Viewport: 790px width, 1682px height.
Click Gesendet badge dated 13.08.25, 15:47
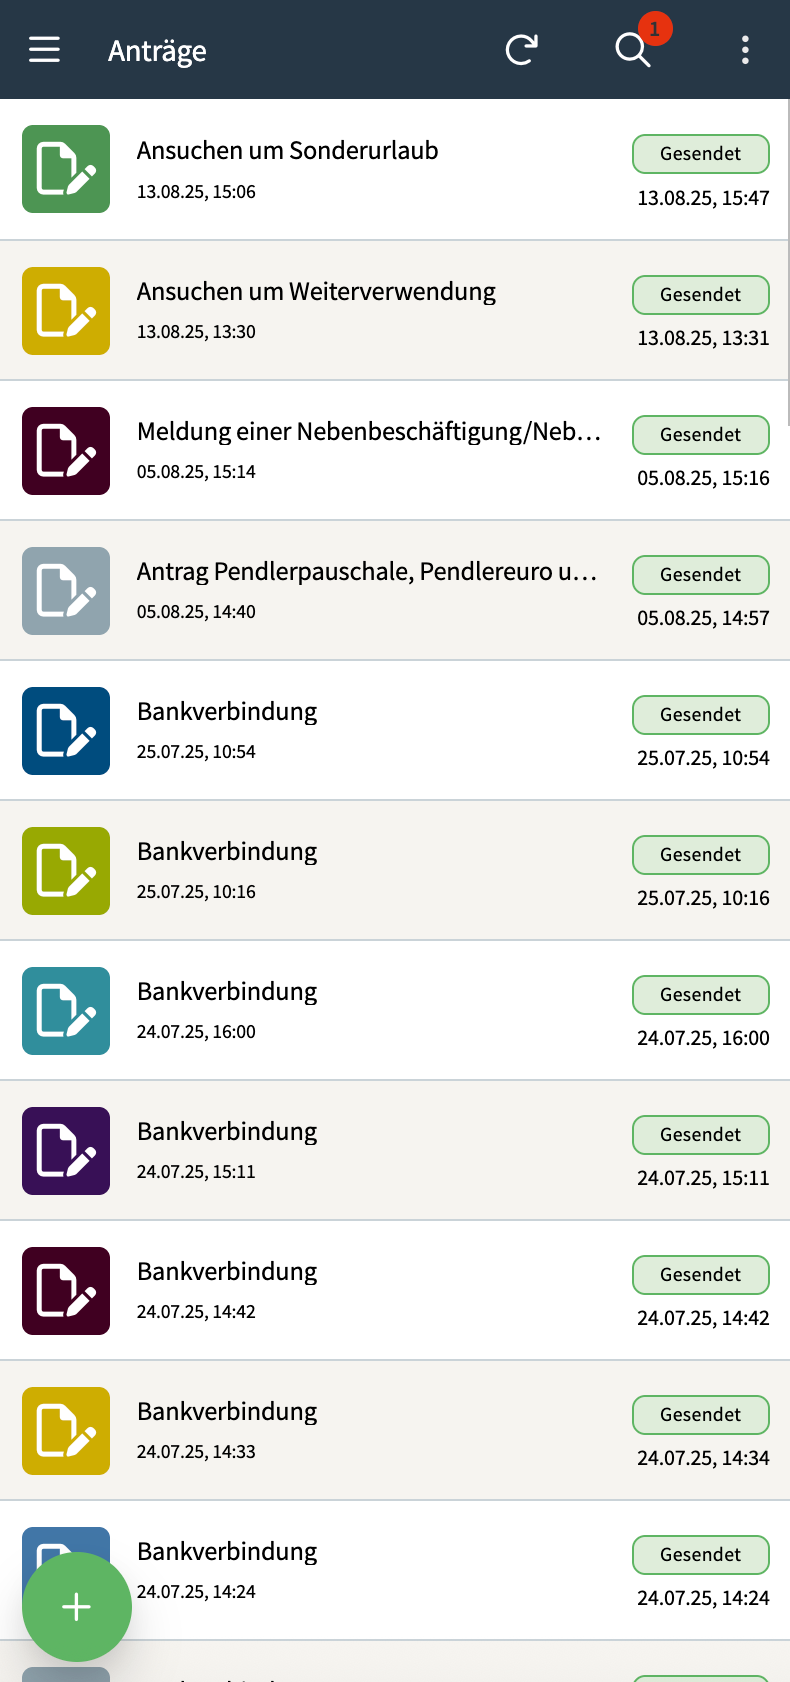701,154
